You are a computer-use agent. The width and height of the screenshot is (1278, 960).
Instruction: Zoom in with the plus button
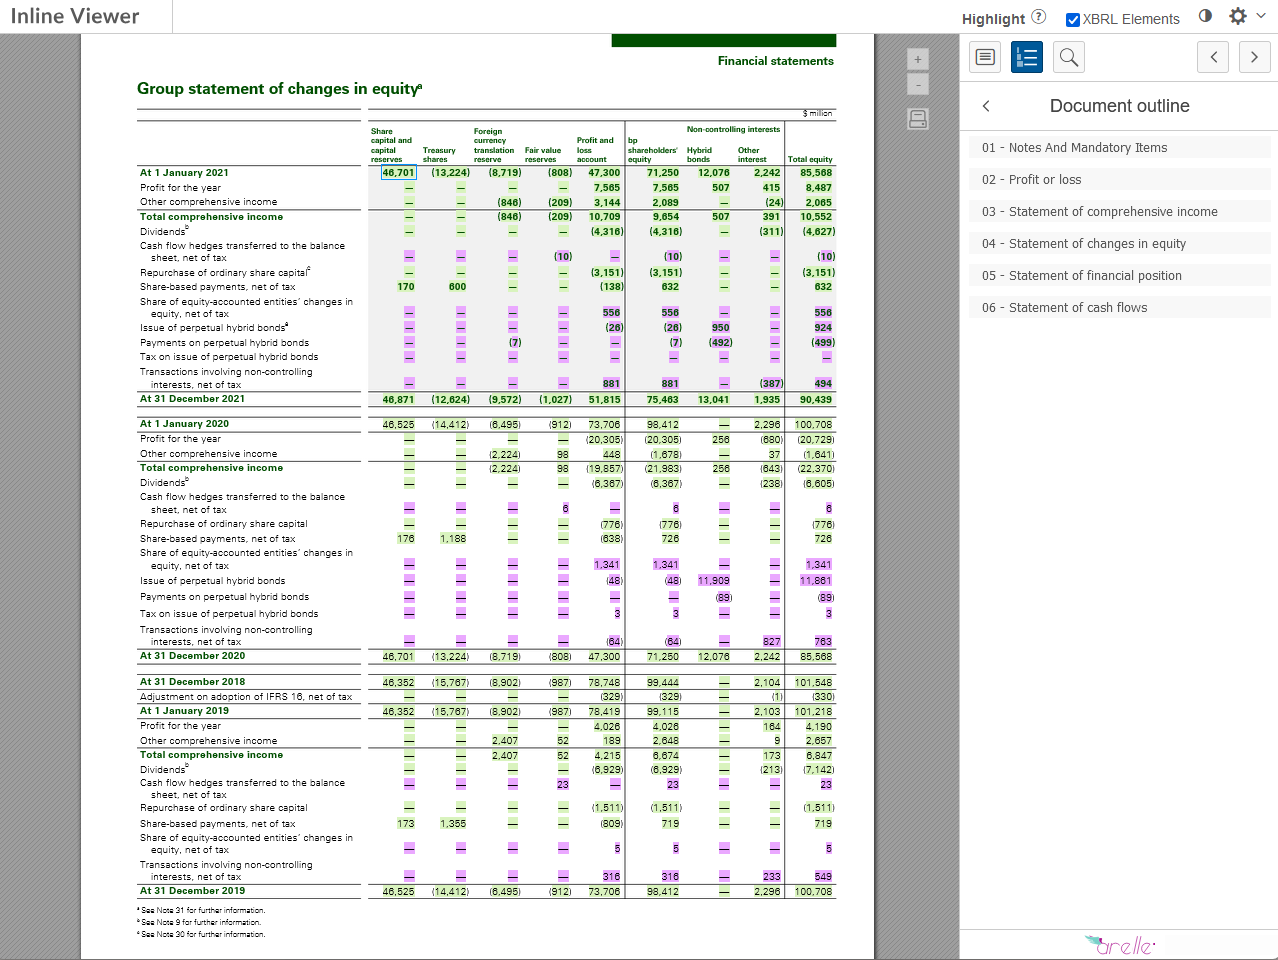[918, 59]
